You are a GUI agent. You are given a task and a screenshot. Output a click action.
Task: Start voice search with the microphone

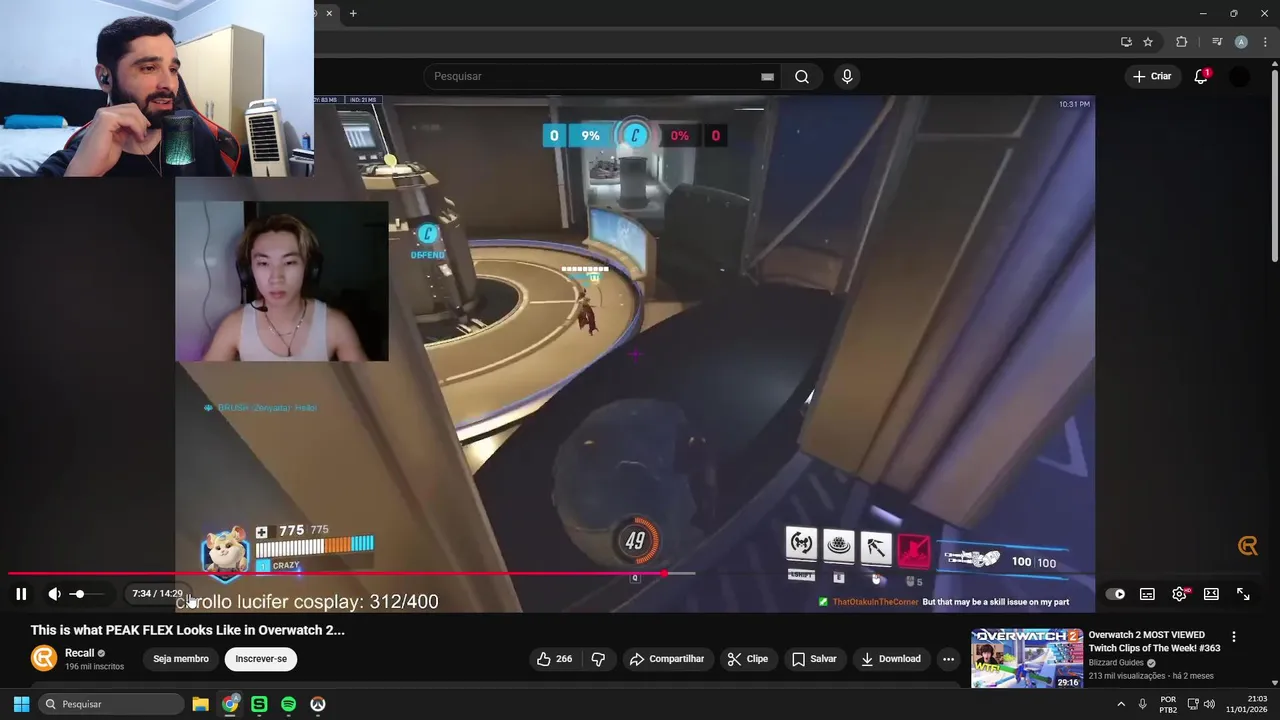pos(847,76)
